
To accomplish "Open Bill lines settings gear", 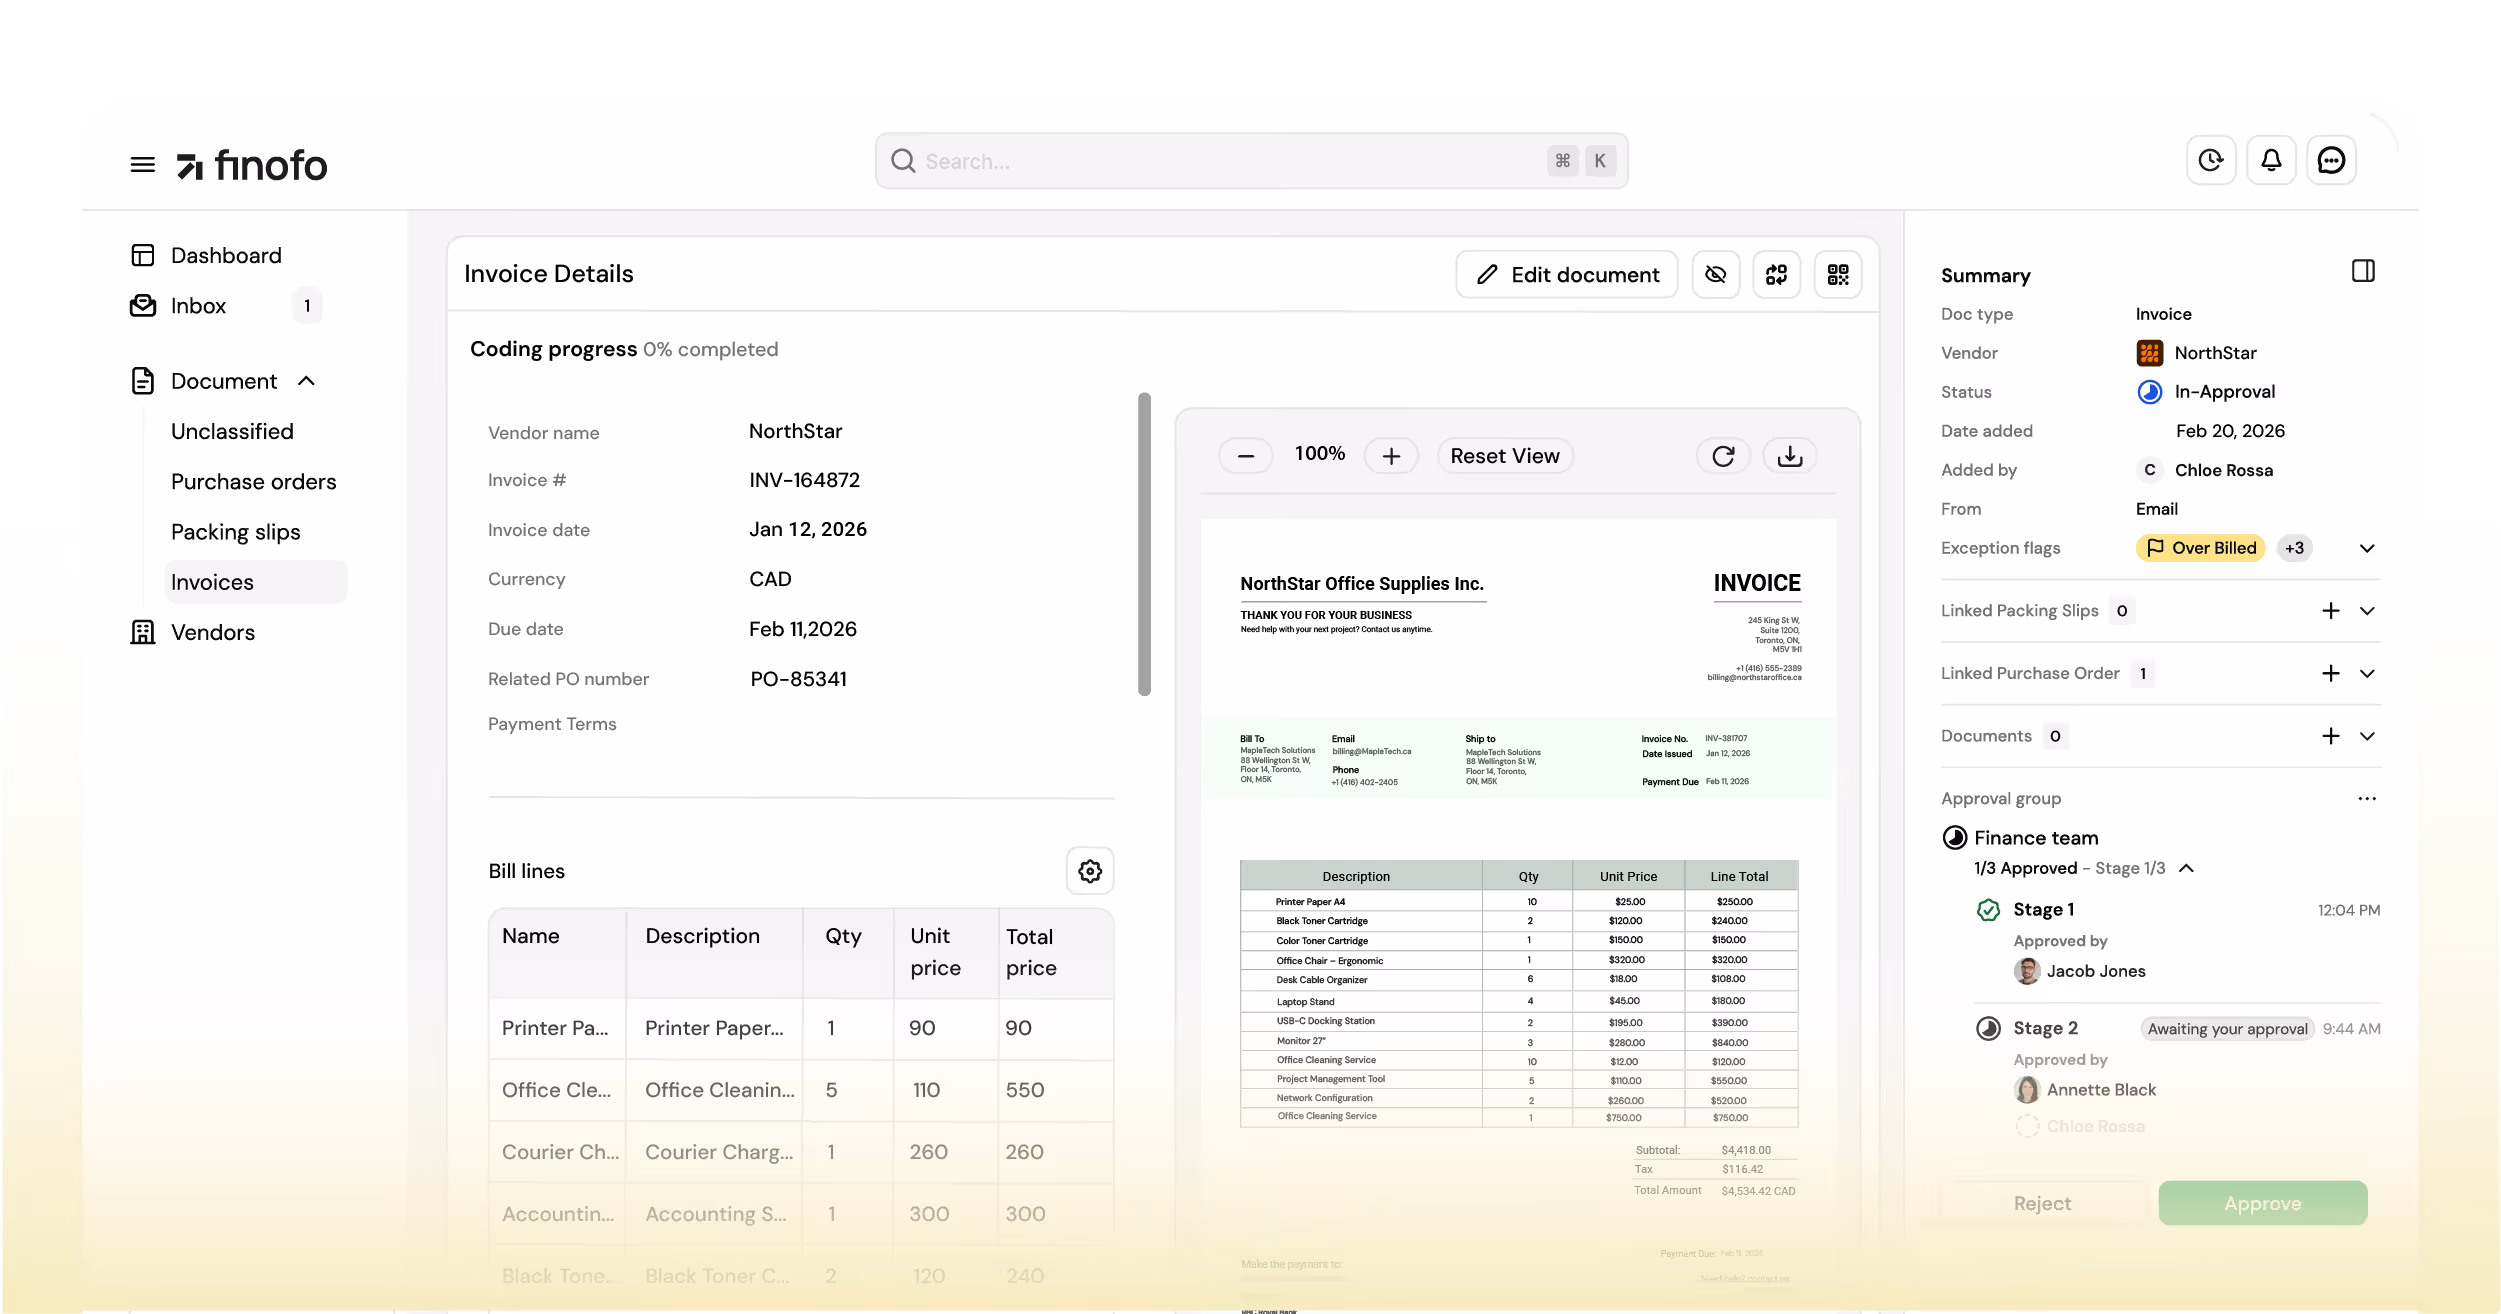I will [x=1090, y=871].
